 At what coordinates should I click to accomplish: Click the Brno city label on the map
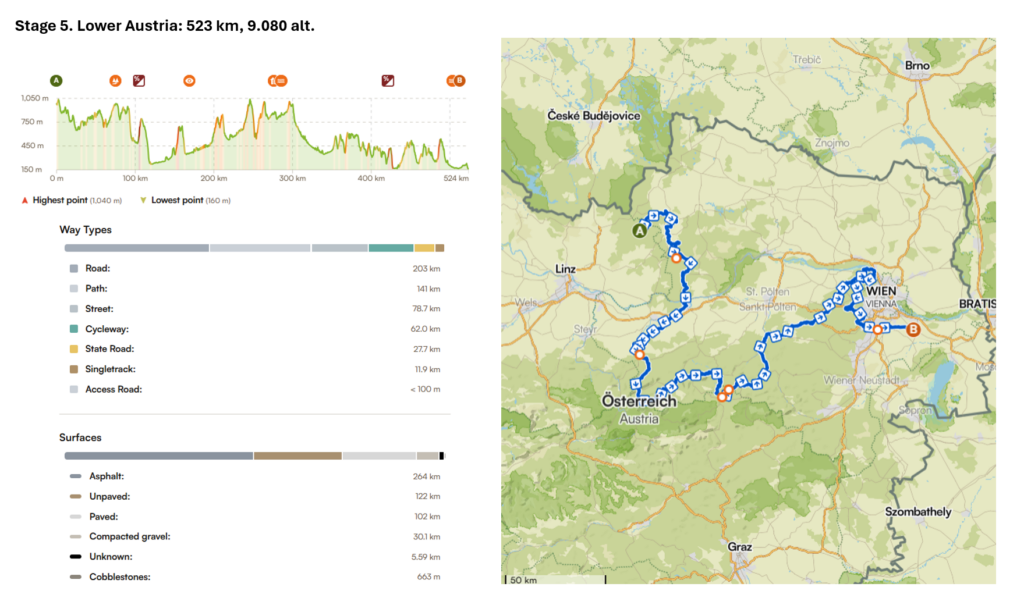(917, 66)
